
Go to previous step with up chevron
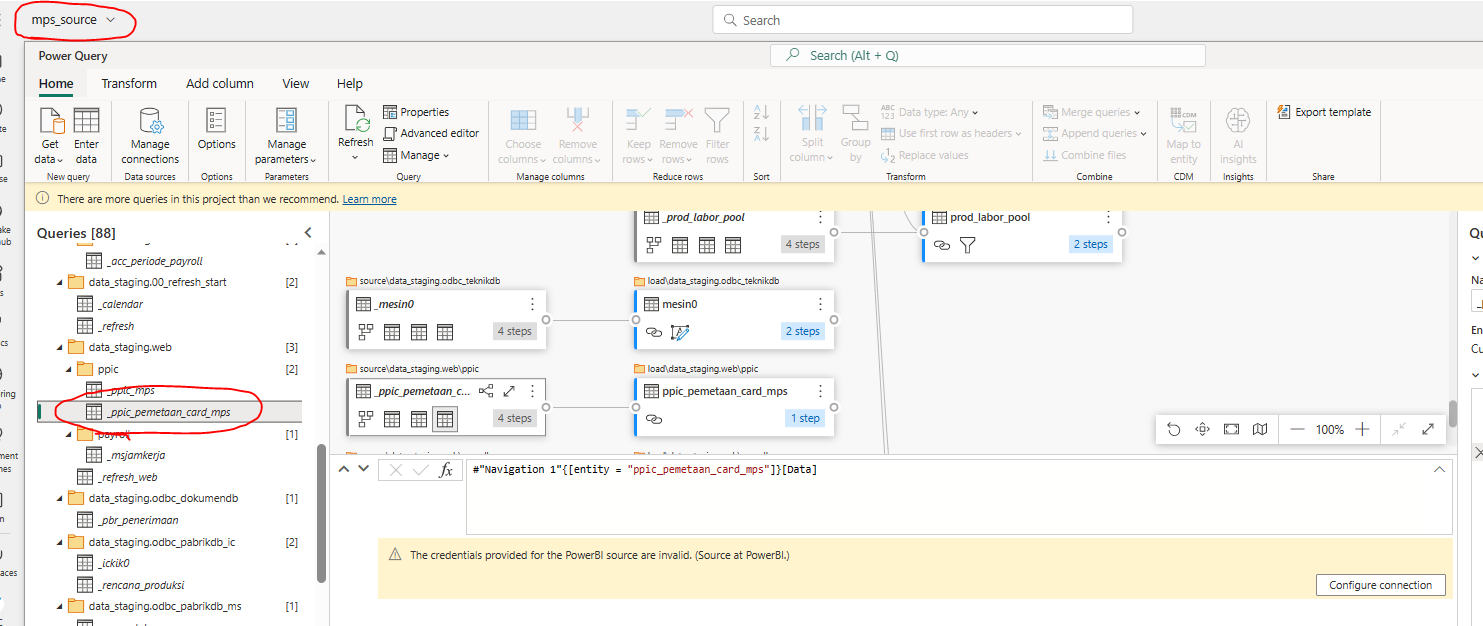coord(343,469)
